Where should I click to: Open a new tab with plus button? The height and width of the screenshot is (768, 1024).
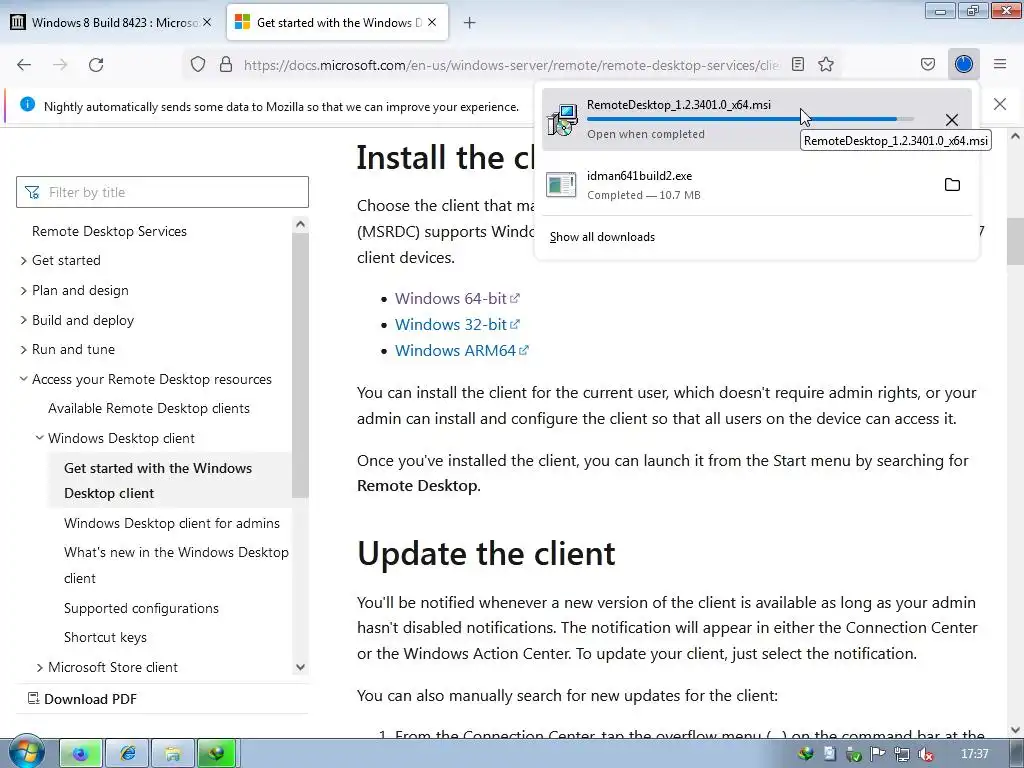coord(470,23)
